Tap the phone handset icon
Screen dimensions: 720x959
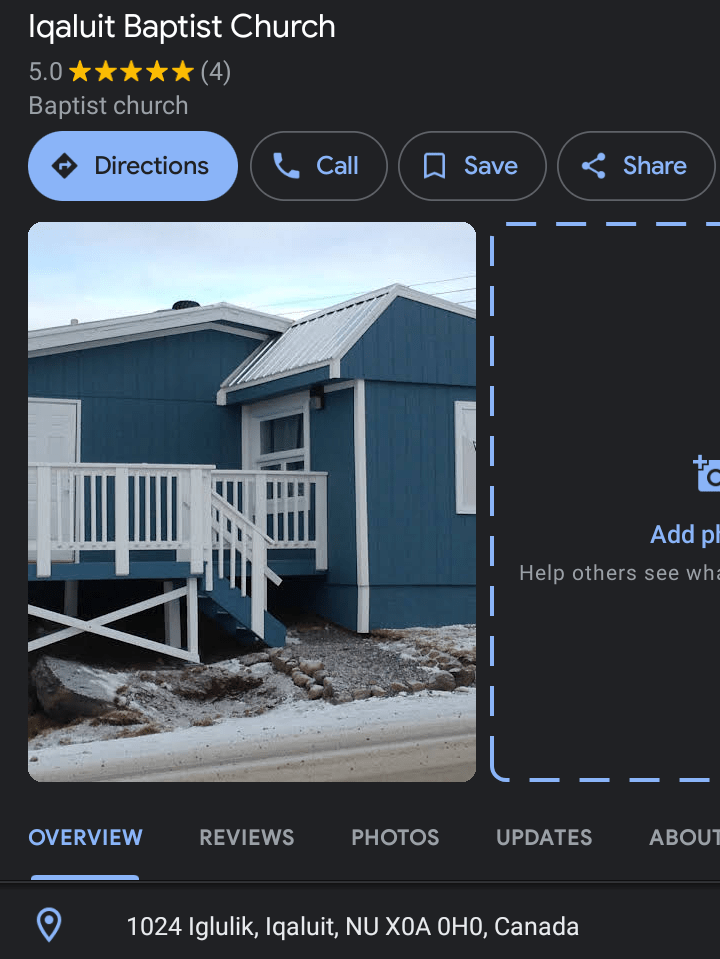(x=286, y=166)
